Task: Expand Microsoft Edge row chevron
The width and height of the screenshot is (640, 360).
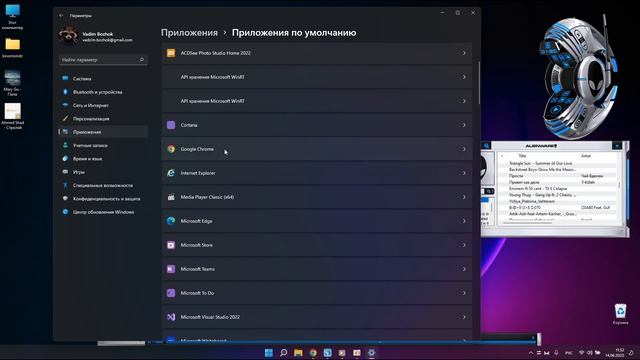Action: 464,221
